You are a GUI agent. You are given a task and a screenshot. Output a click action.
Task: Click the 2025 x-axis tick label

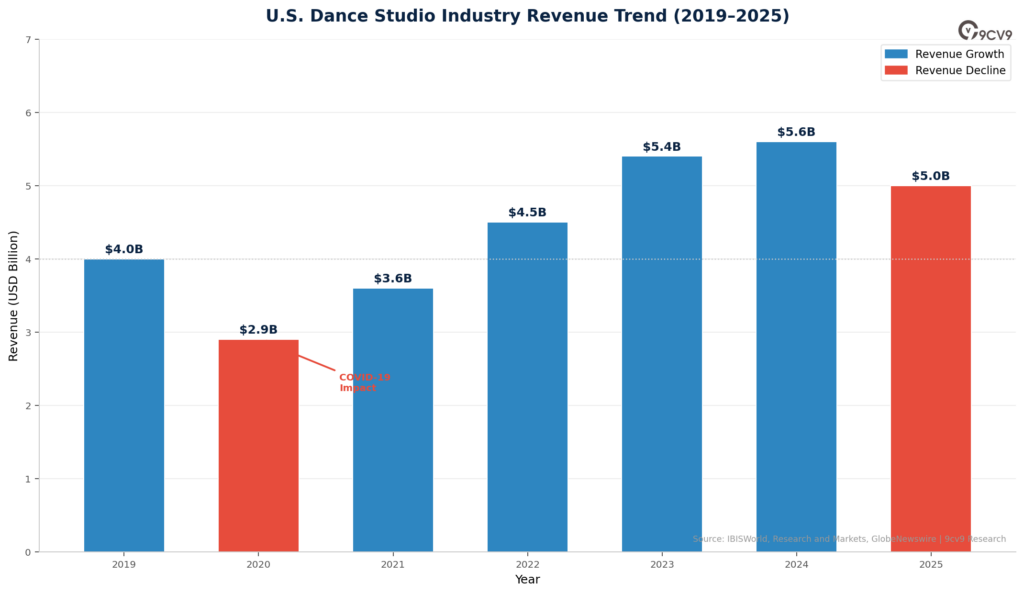pyautogui.click(x=931, y=565)
